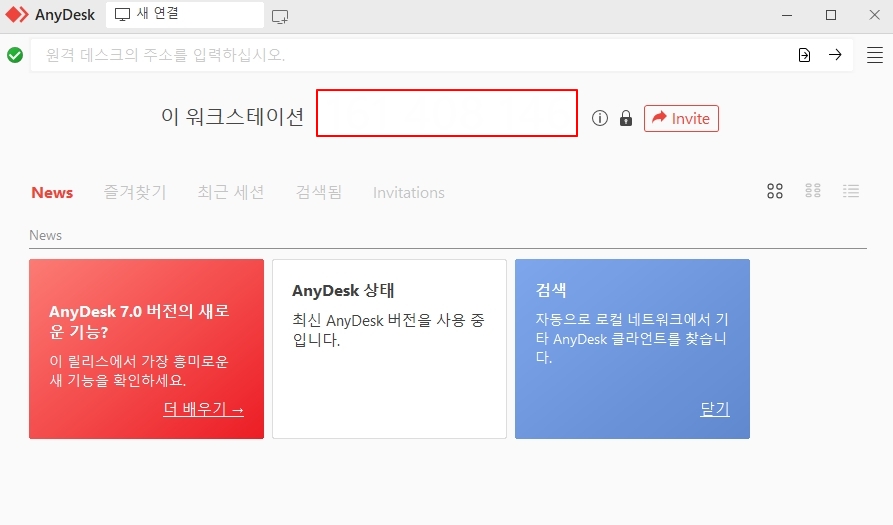Click the green connection status checkmark
893x525 pixels.
(x=15, y=55)
